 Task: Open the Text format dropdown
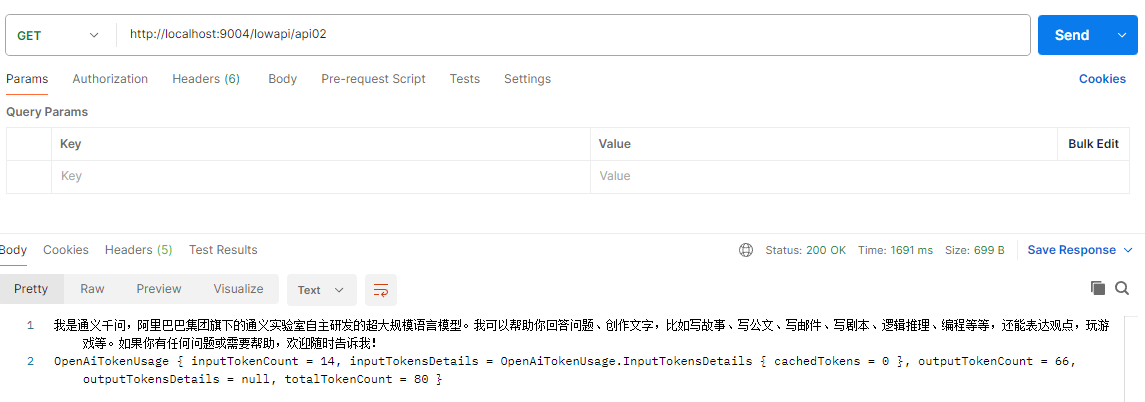click(x=321, y=290)
